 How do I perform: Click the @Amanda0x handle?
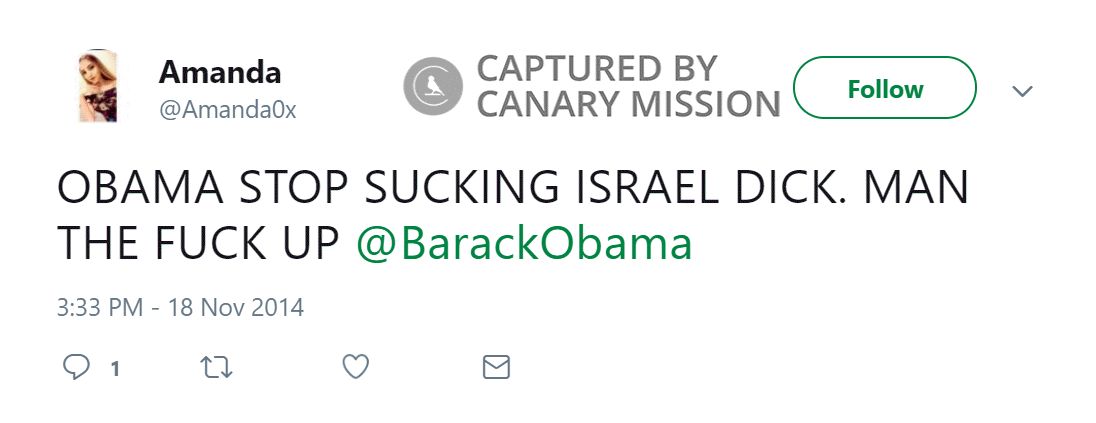pyautogui.click(x=228, y=109)
